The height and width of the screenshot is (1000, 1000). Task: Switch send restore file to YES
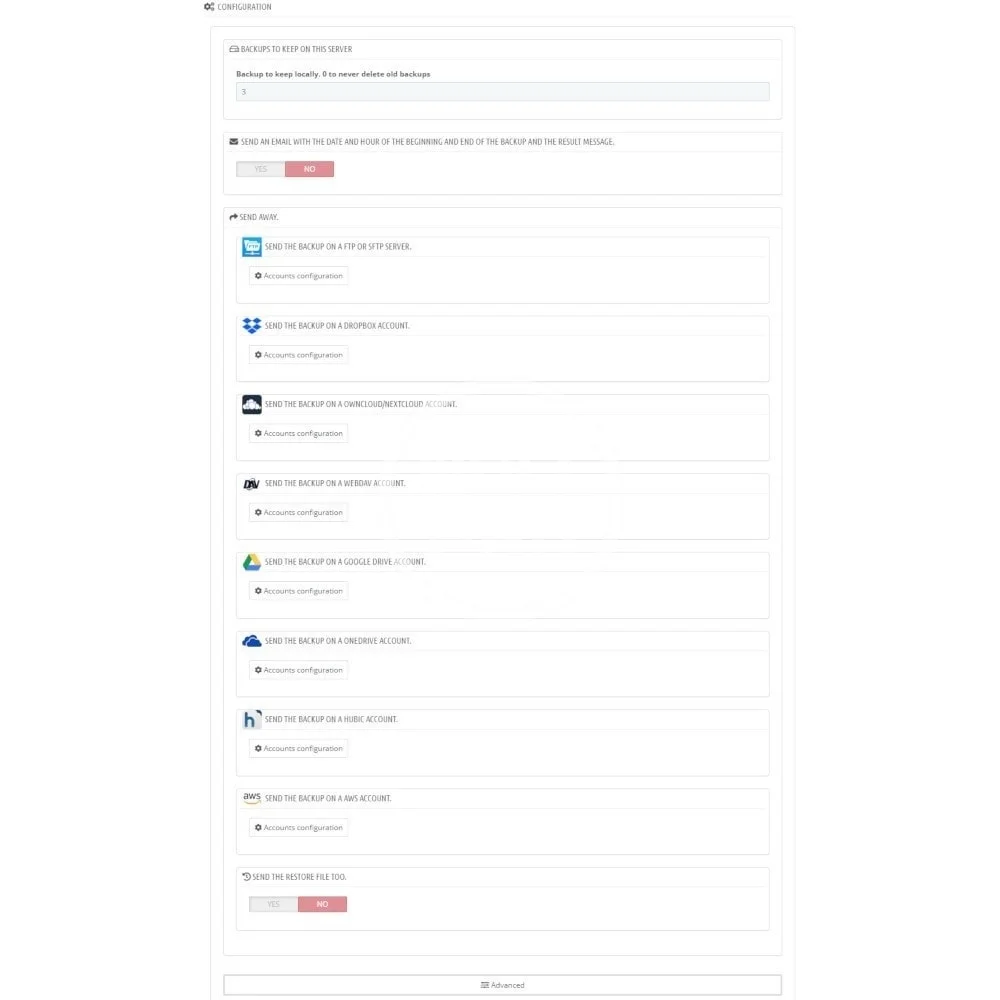(x=274, y=904)
